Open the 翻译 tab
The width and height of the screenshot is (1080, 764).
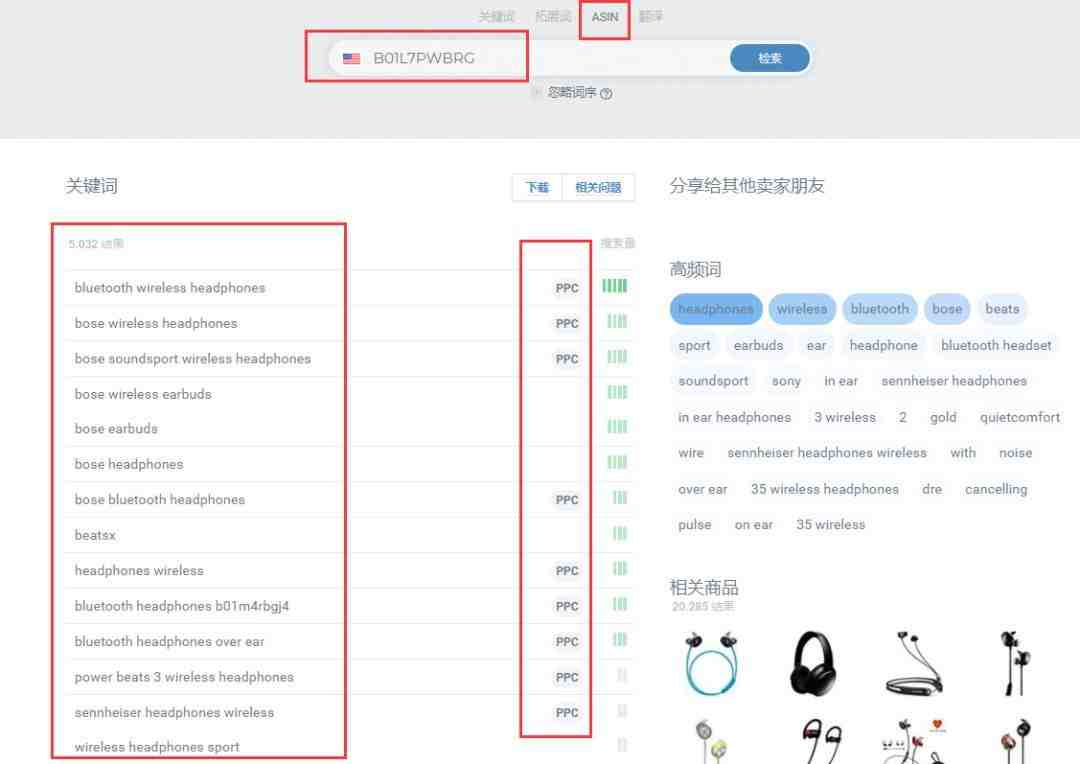pyautogui.click(x=651, y=17)
